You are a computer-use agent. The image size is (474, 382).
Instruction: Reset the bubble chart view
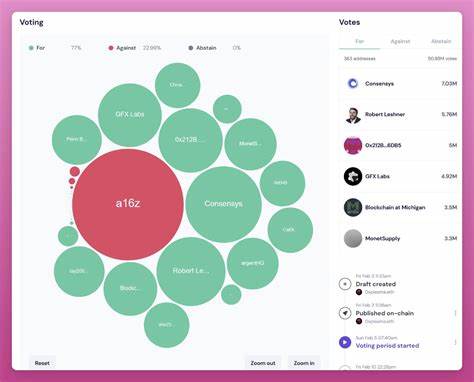tap(42, 363)
